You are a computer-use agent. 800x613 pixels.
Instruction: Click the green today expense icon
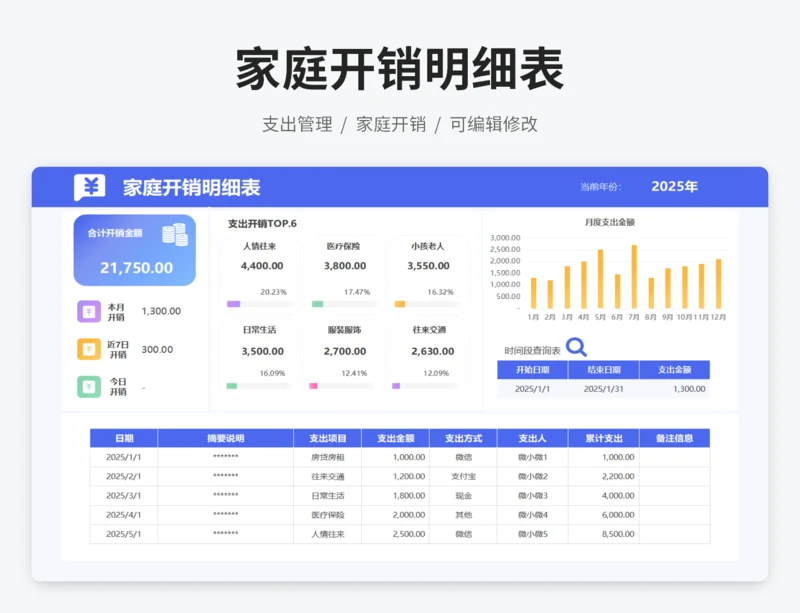pos(89,387)
